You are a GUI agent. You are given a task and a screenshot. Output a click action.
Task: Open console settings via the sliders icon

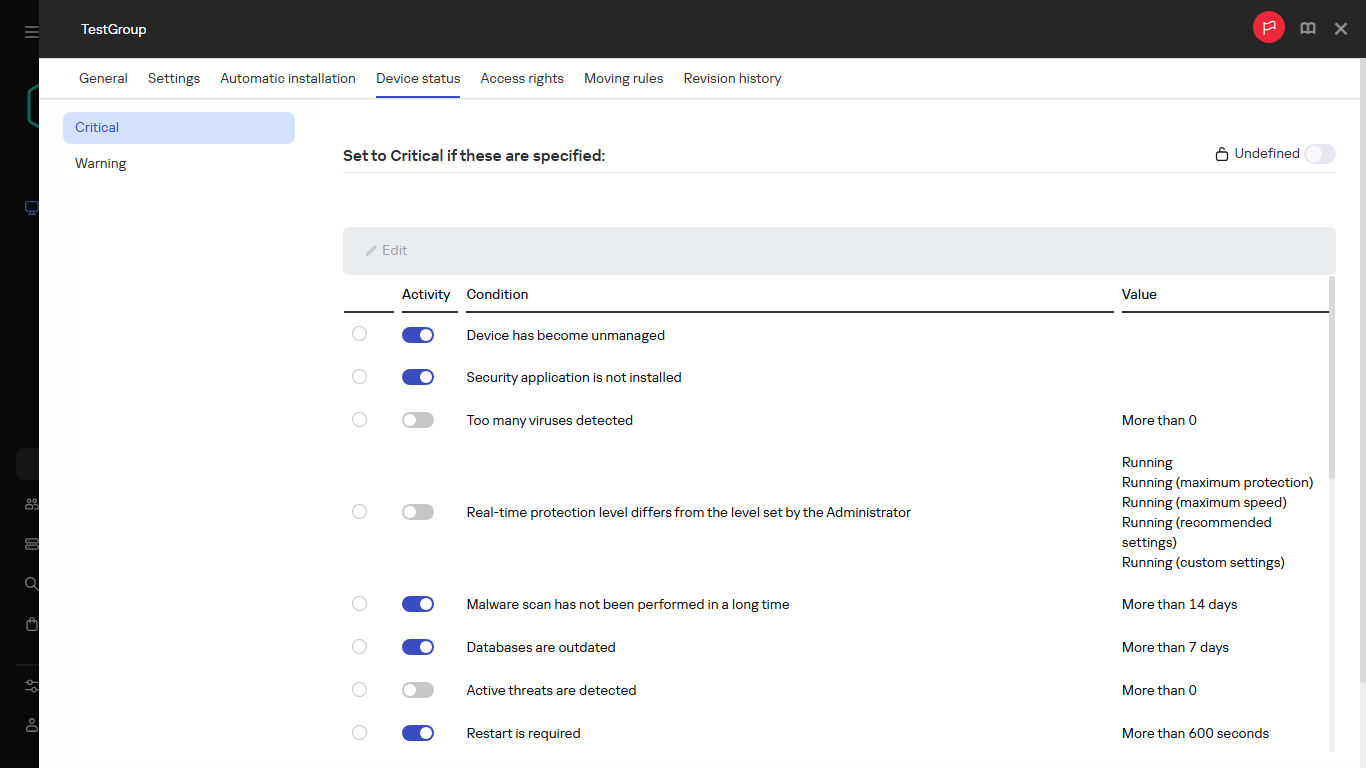pos(30,686)
